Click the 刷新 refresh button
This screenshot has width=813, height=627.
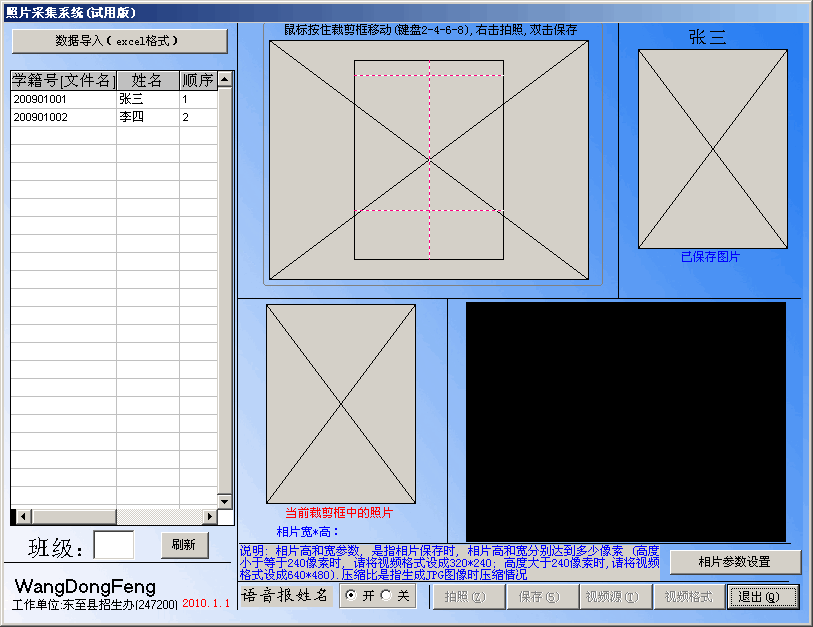pos(184,545)
